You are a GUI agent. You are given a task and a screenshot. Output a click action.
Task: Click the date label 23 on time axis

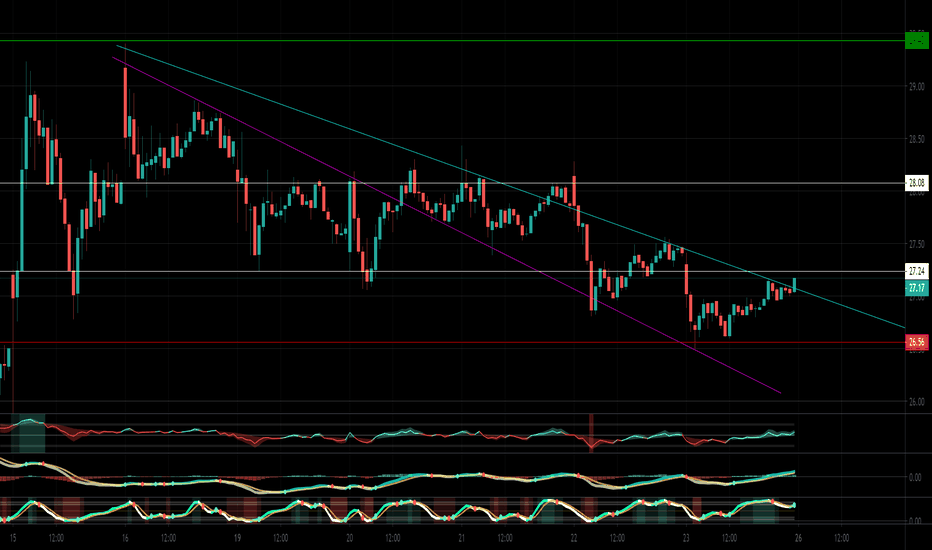coord(686,538)
